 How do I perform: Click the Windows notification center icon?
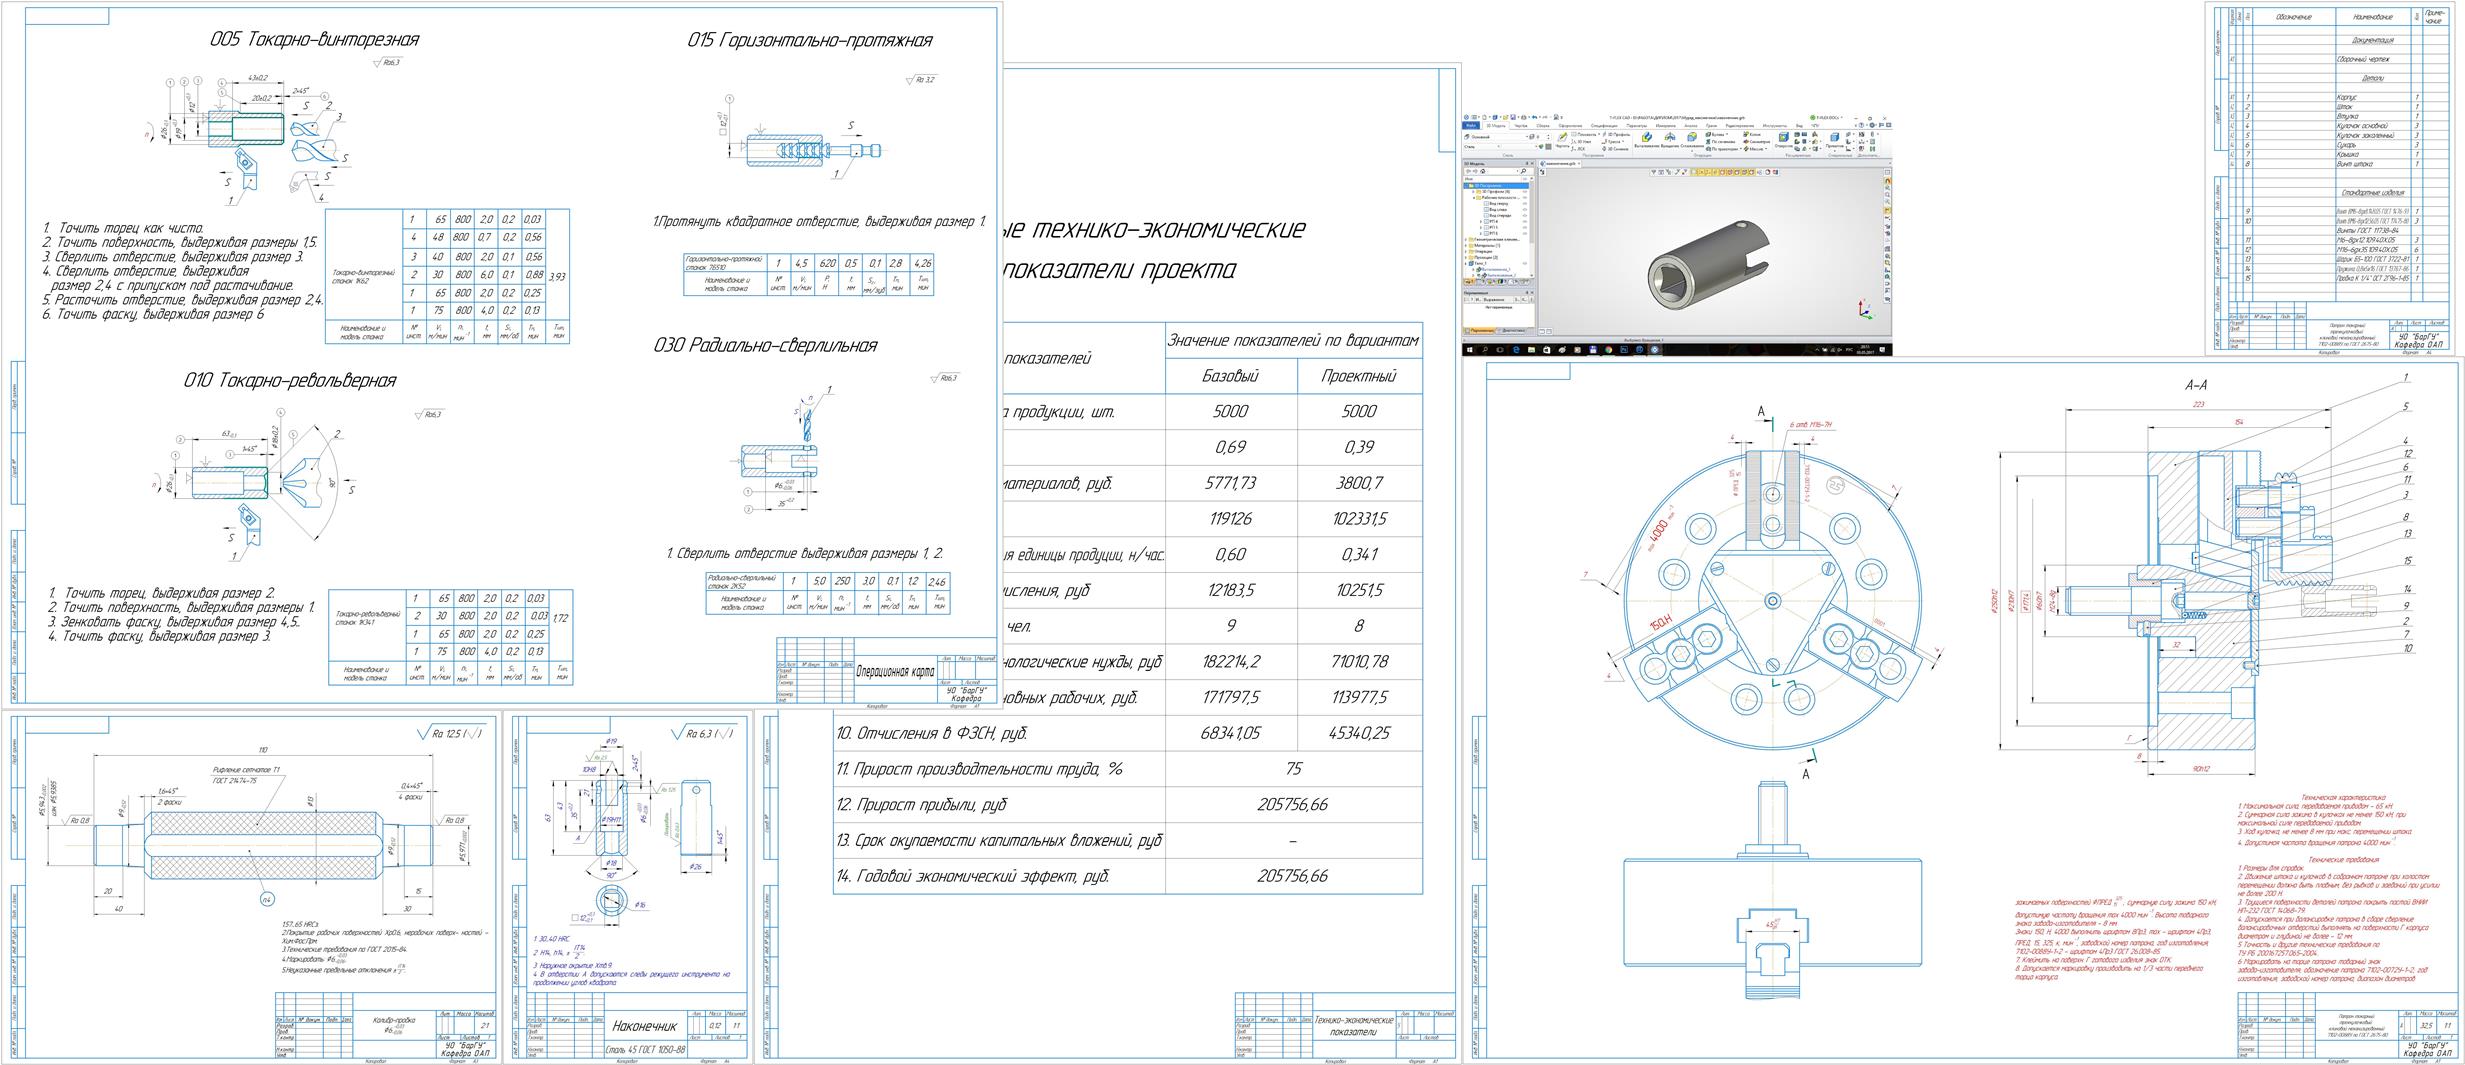click(x=1883, y=350)
